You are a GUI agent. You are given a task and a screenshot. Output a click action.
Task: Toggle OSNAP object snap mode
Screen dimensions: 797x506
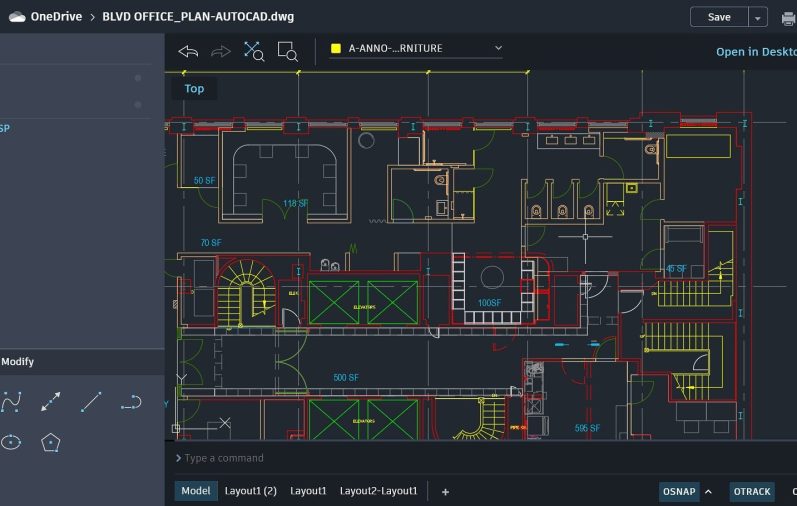click(679, 491)
